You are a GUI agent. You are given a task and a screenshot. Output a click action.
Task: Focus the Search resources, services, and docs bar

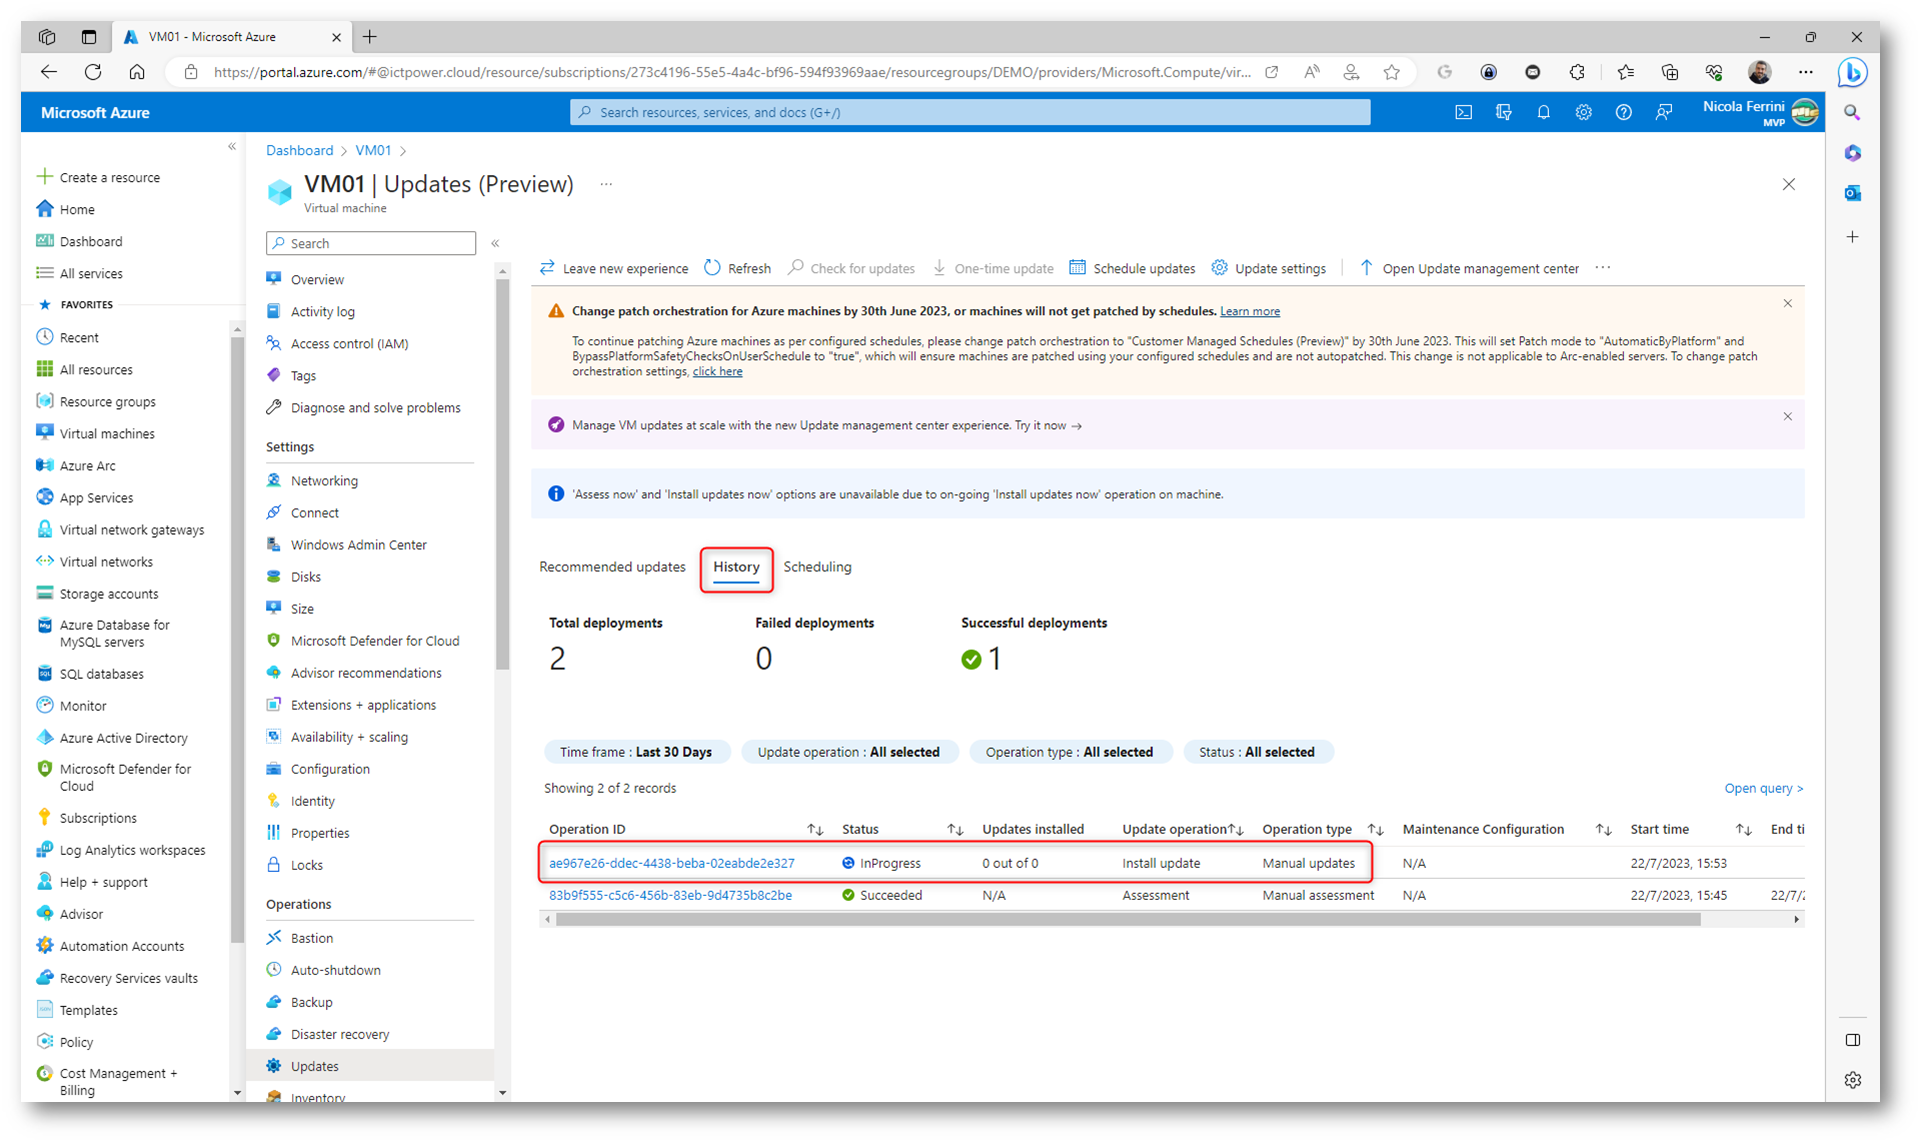click(970, 113)
